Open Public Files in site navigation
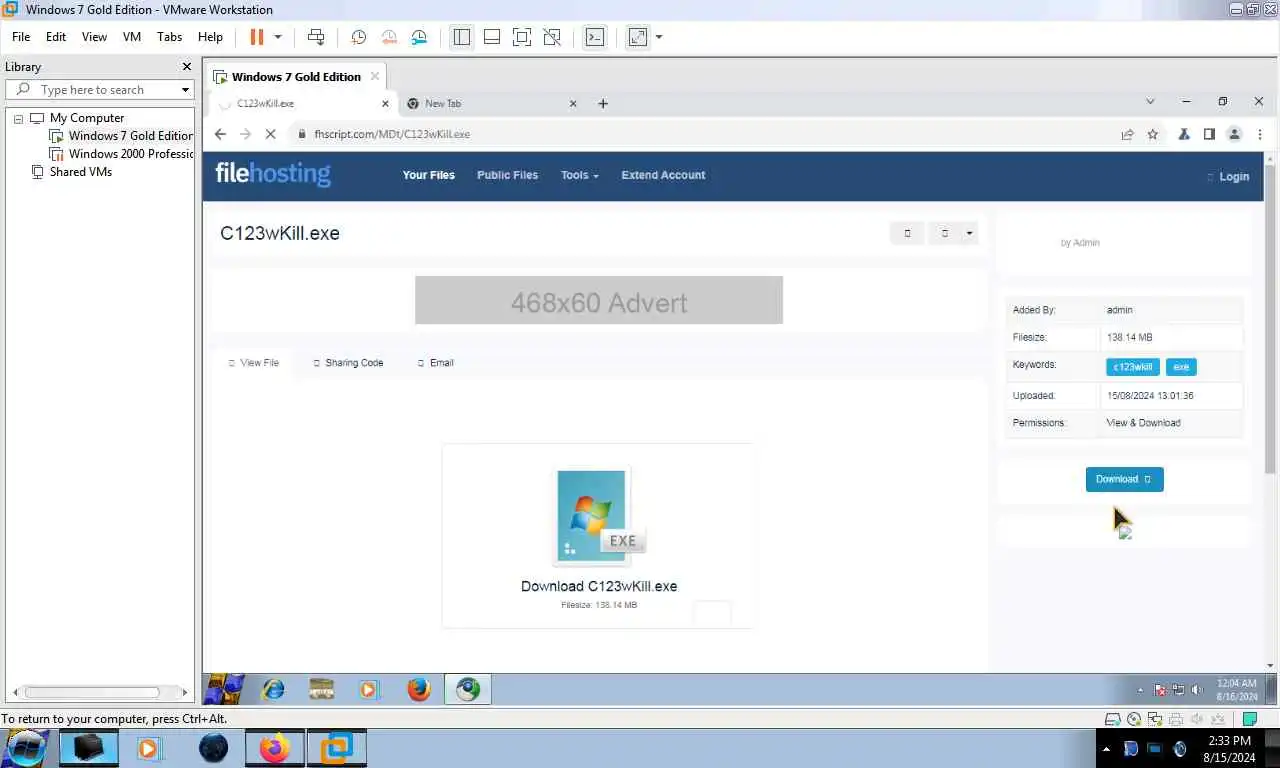Image resolution: width=1280 pixels, height=768 pixels. (507, 175)
